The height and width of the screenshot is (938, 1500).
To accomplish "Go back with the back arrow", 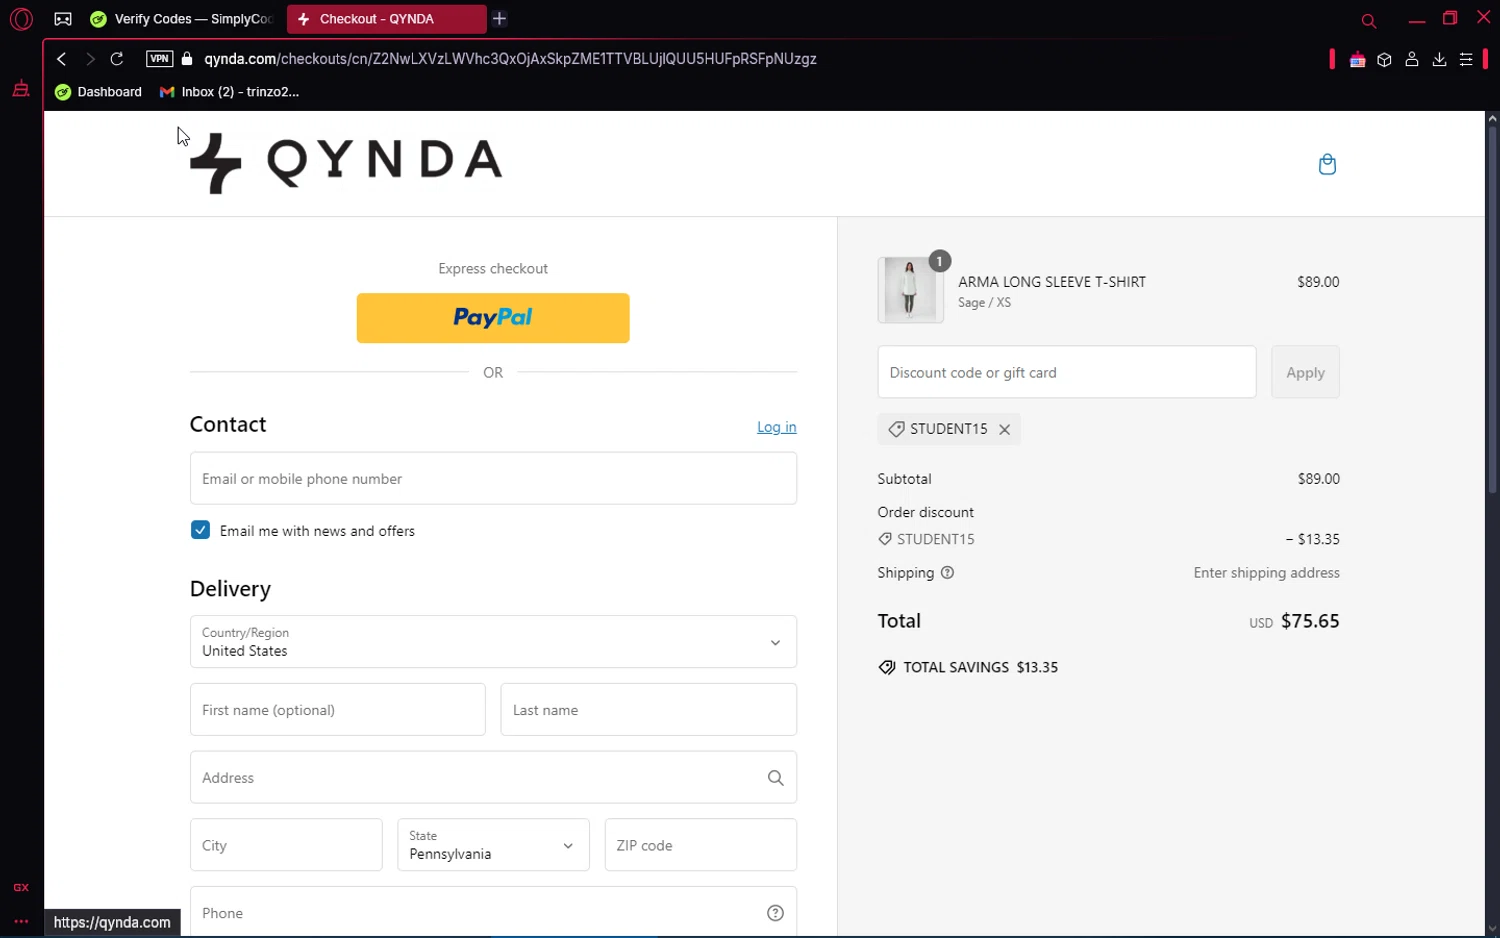I will pos(62,59).
